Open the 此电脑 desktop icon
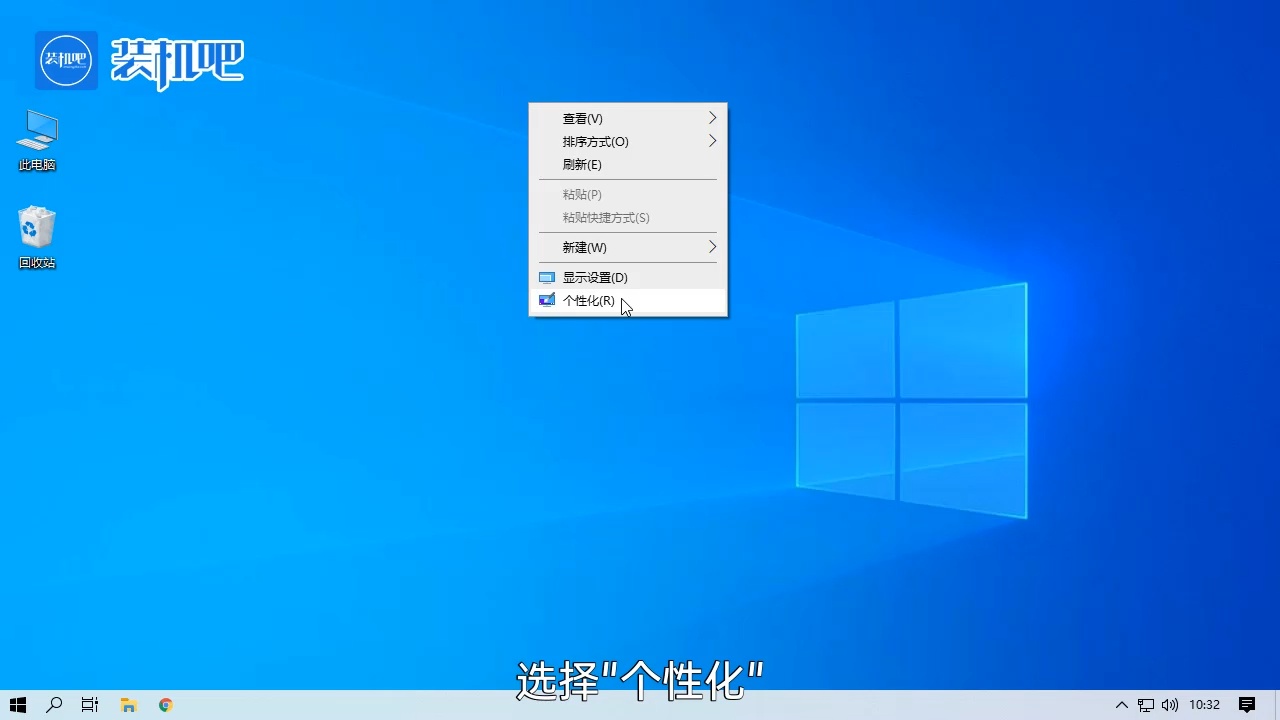The height and width of the screenshot is (720, 1280). click(37, 139)
